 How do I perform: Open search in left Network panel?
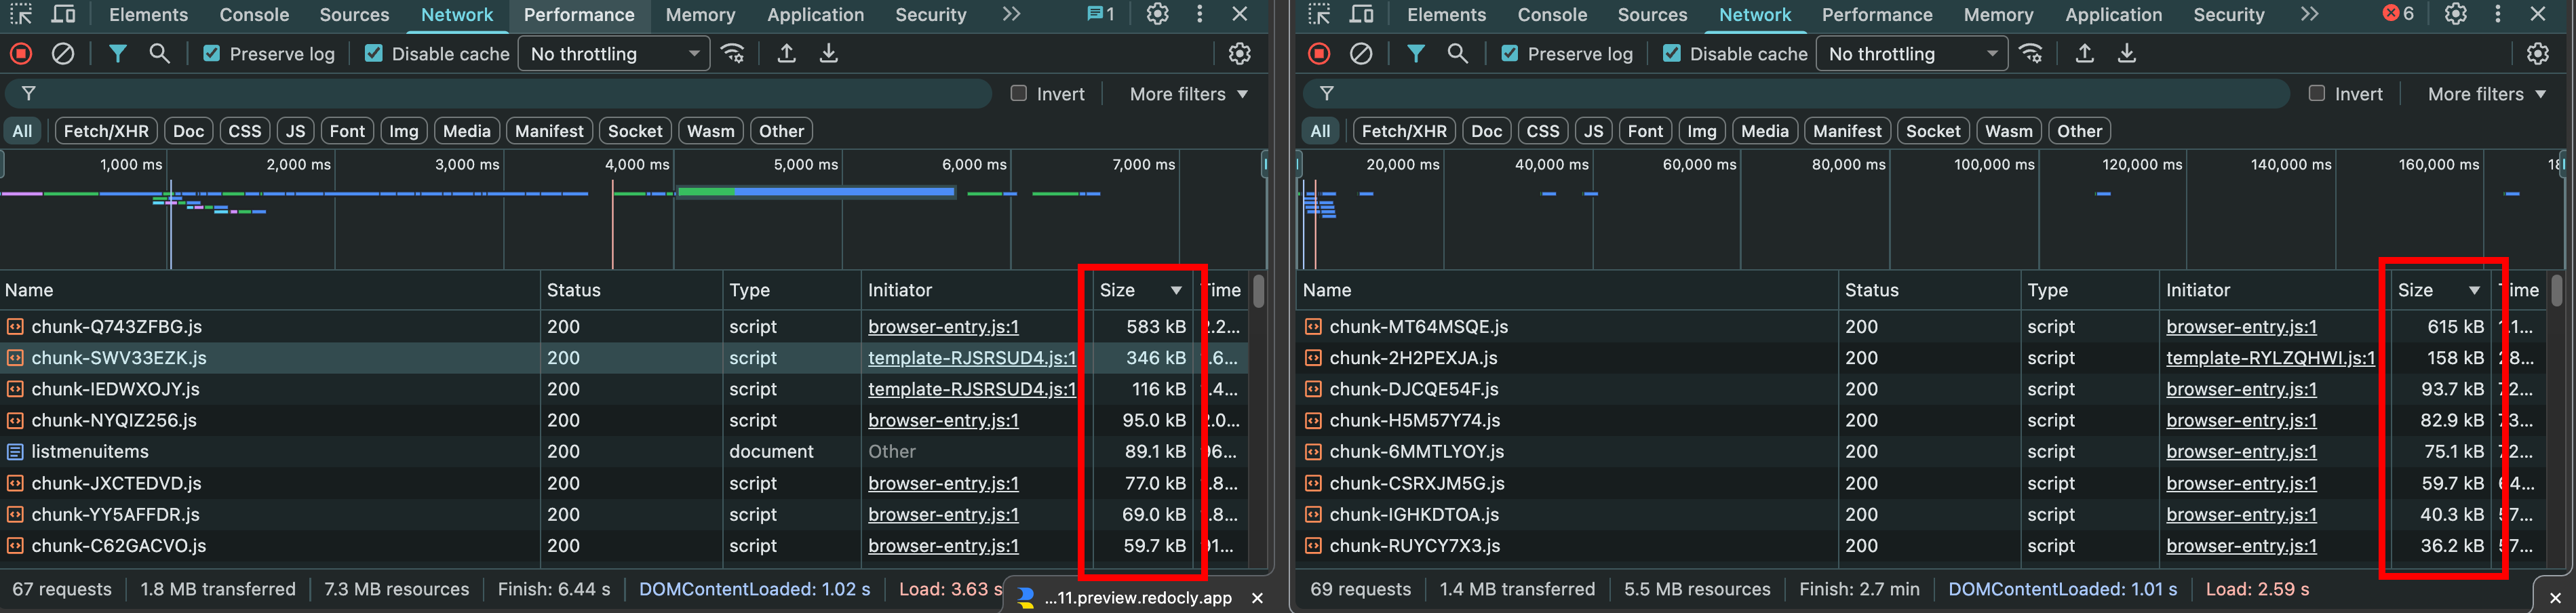pos(159,54)
